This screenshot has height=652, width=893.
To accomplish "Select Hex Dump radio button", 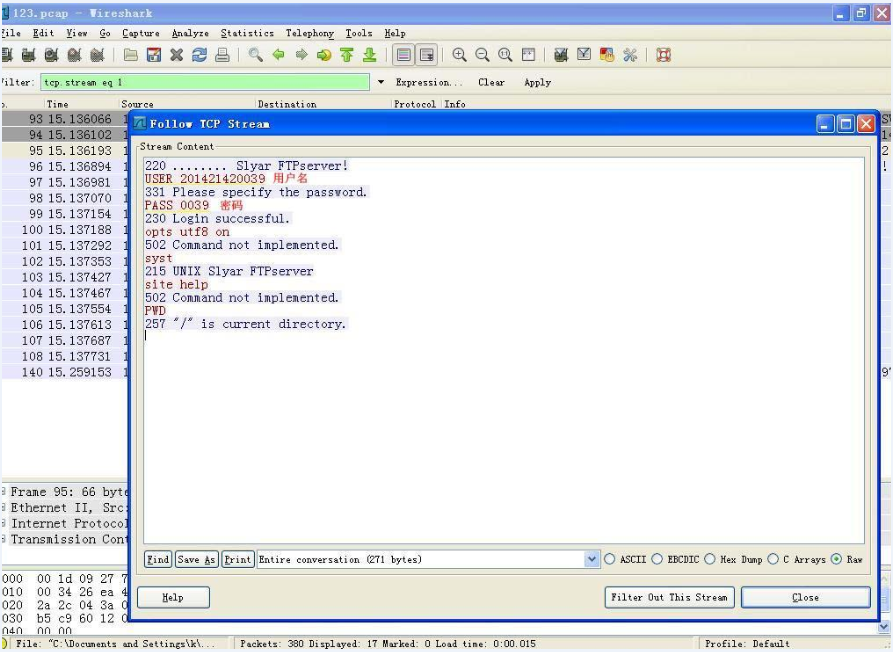I will click(710, 559).
